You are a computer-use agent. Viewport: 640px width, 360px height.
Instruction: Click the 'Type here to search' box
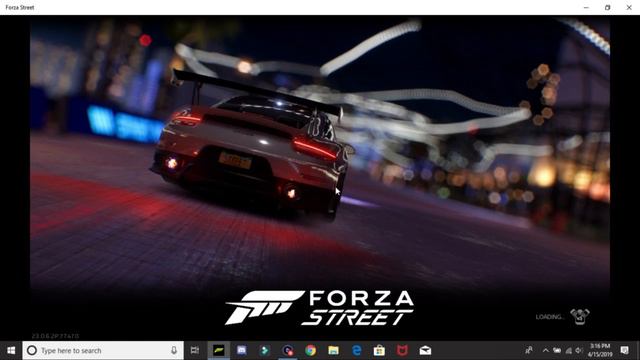(103, 350)
